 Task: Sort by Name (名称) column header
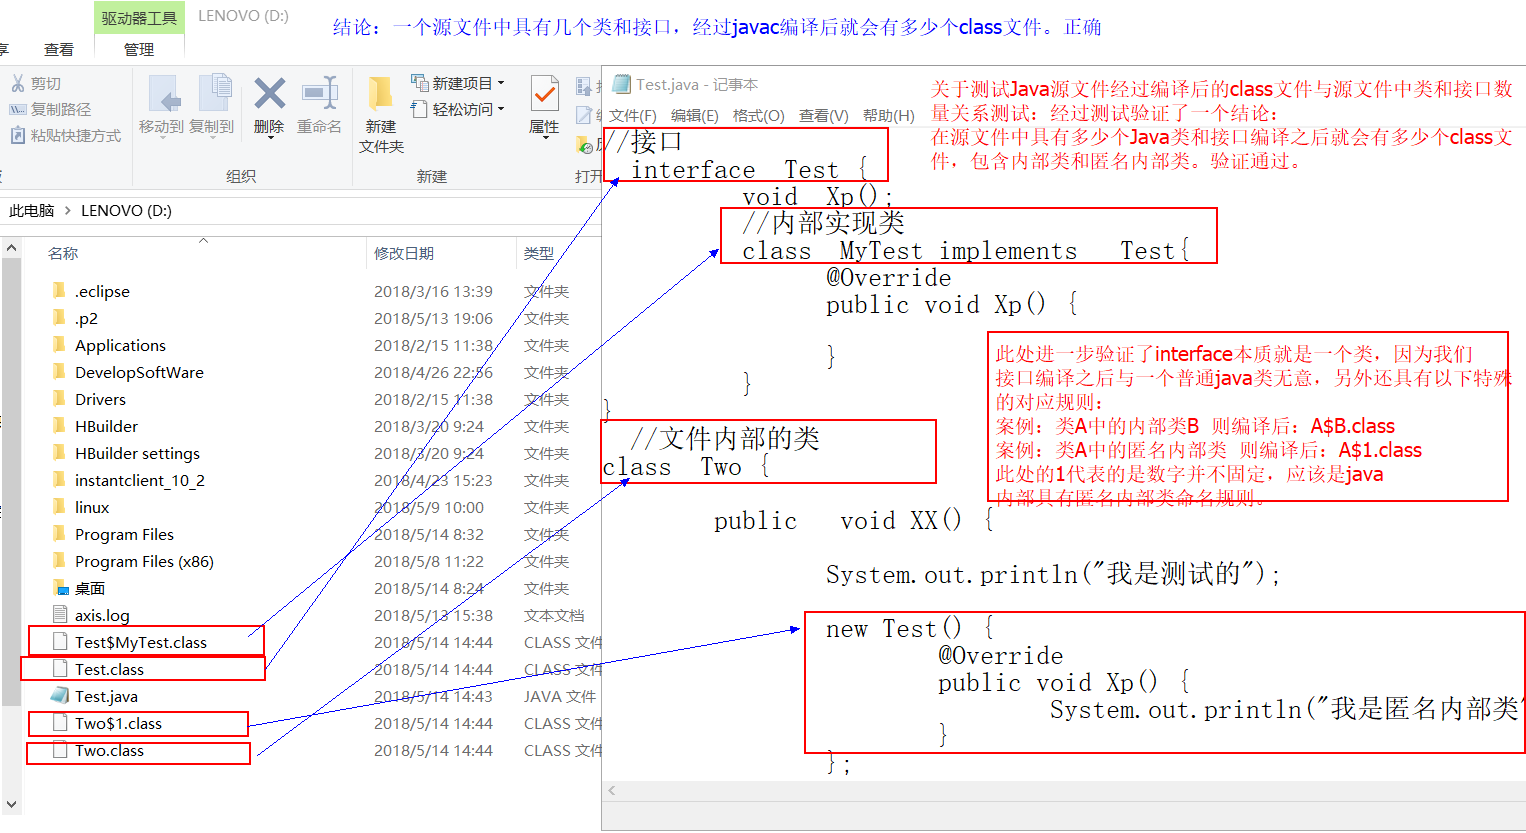click(63, 254)
